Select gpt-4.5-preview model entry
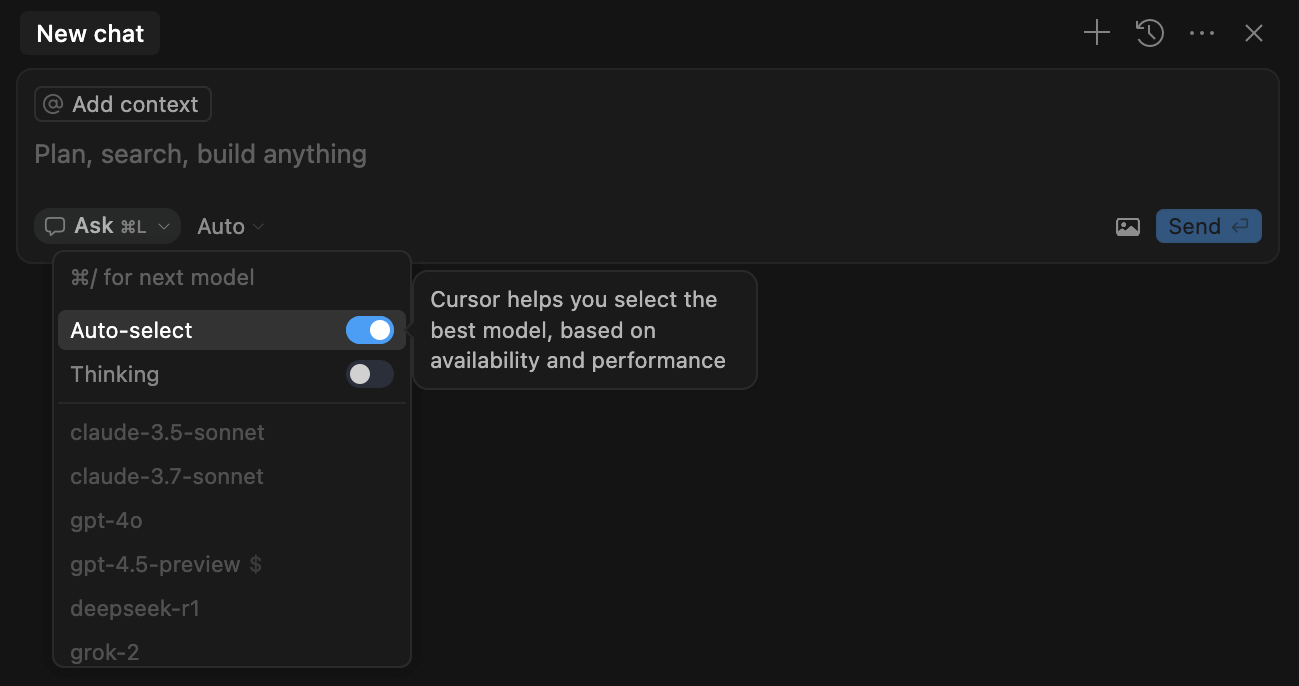 tap(232, 565)
